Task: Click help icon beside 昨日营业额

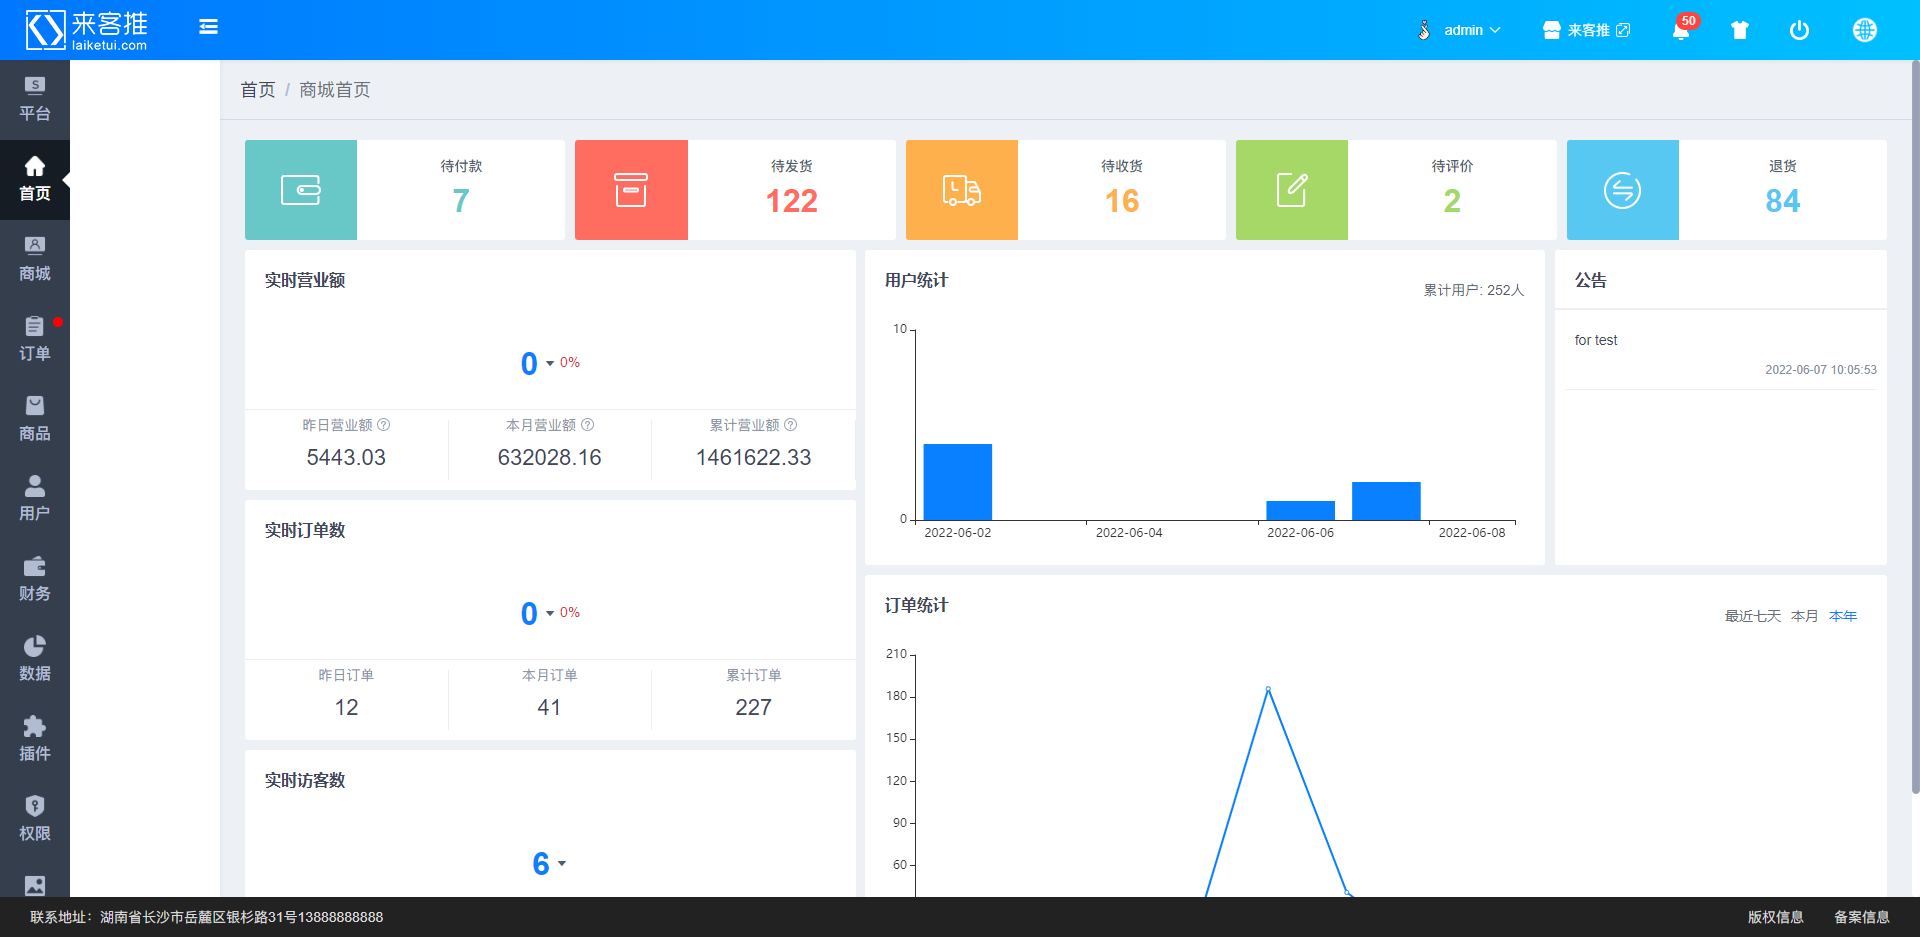Action: point(384,425)
